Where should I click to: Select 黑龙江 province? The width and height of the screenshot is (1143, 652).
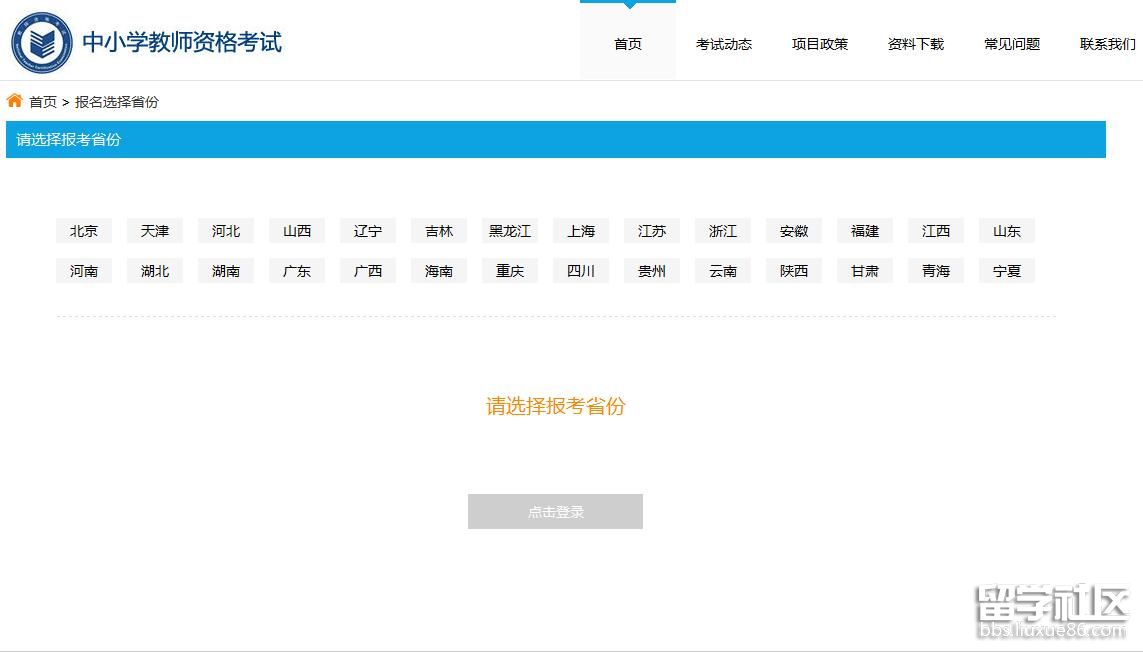(x=509, y=230)
